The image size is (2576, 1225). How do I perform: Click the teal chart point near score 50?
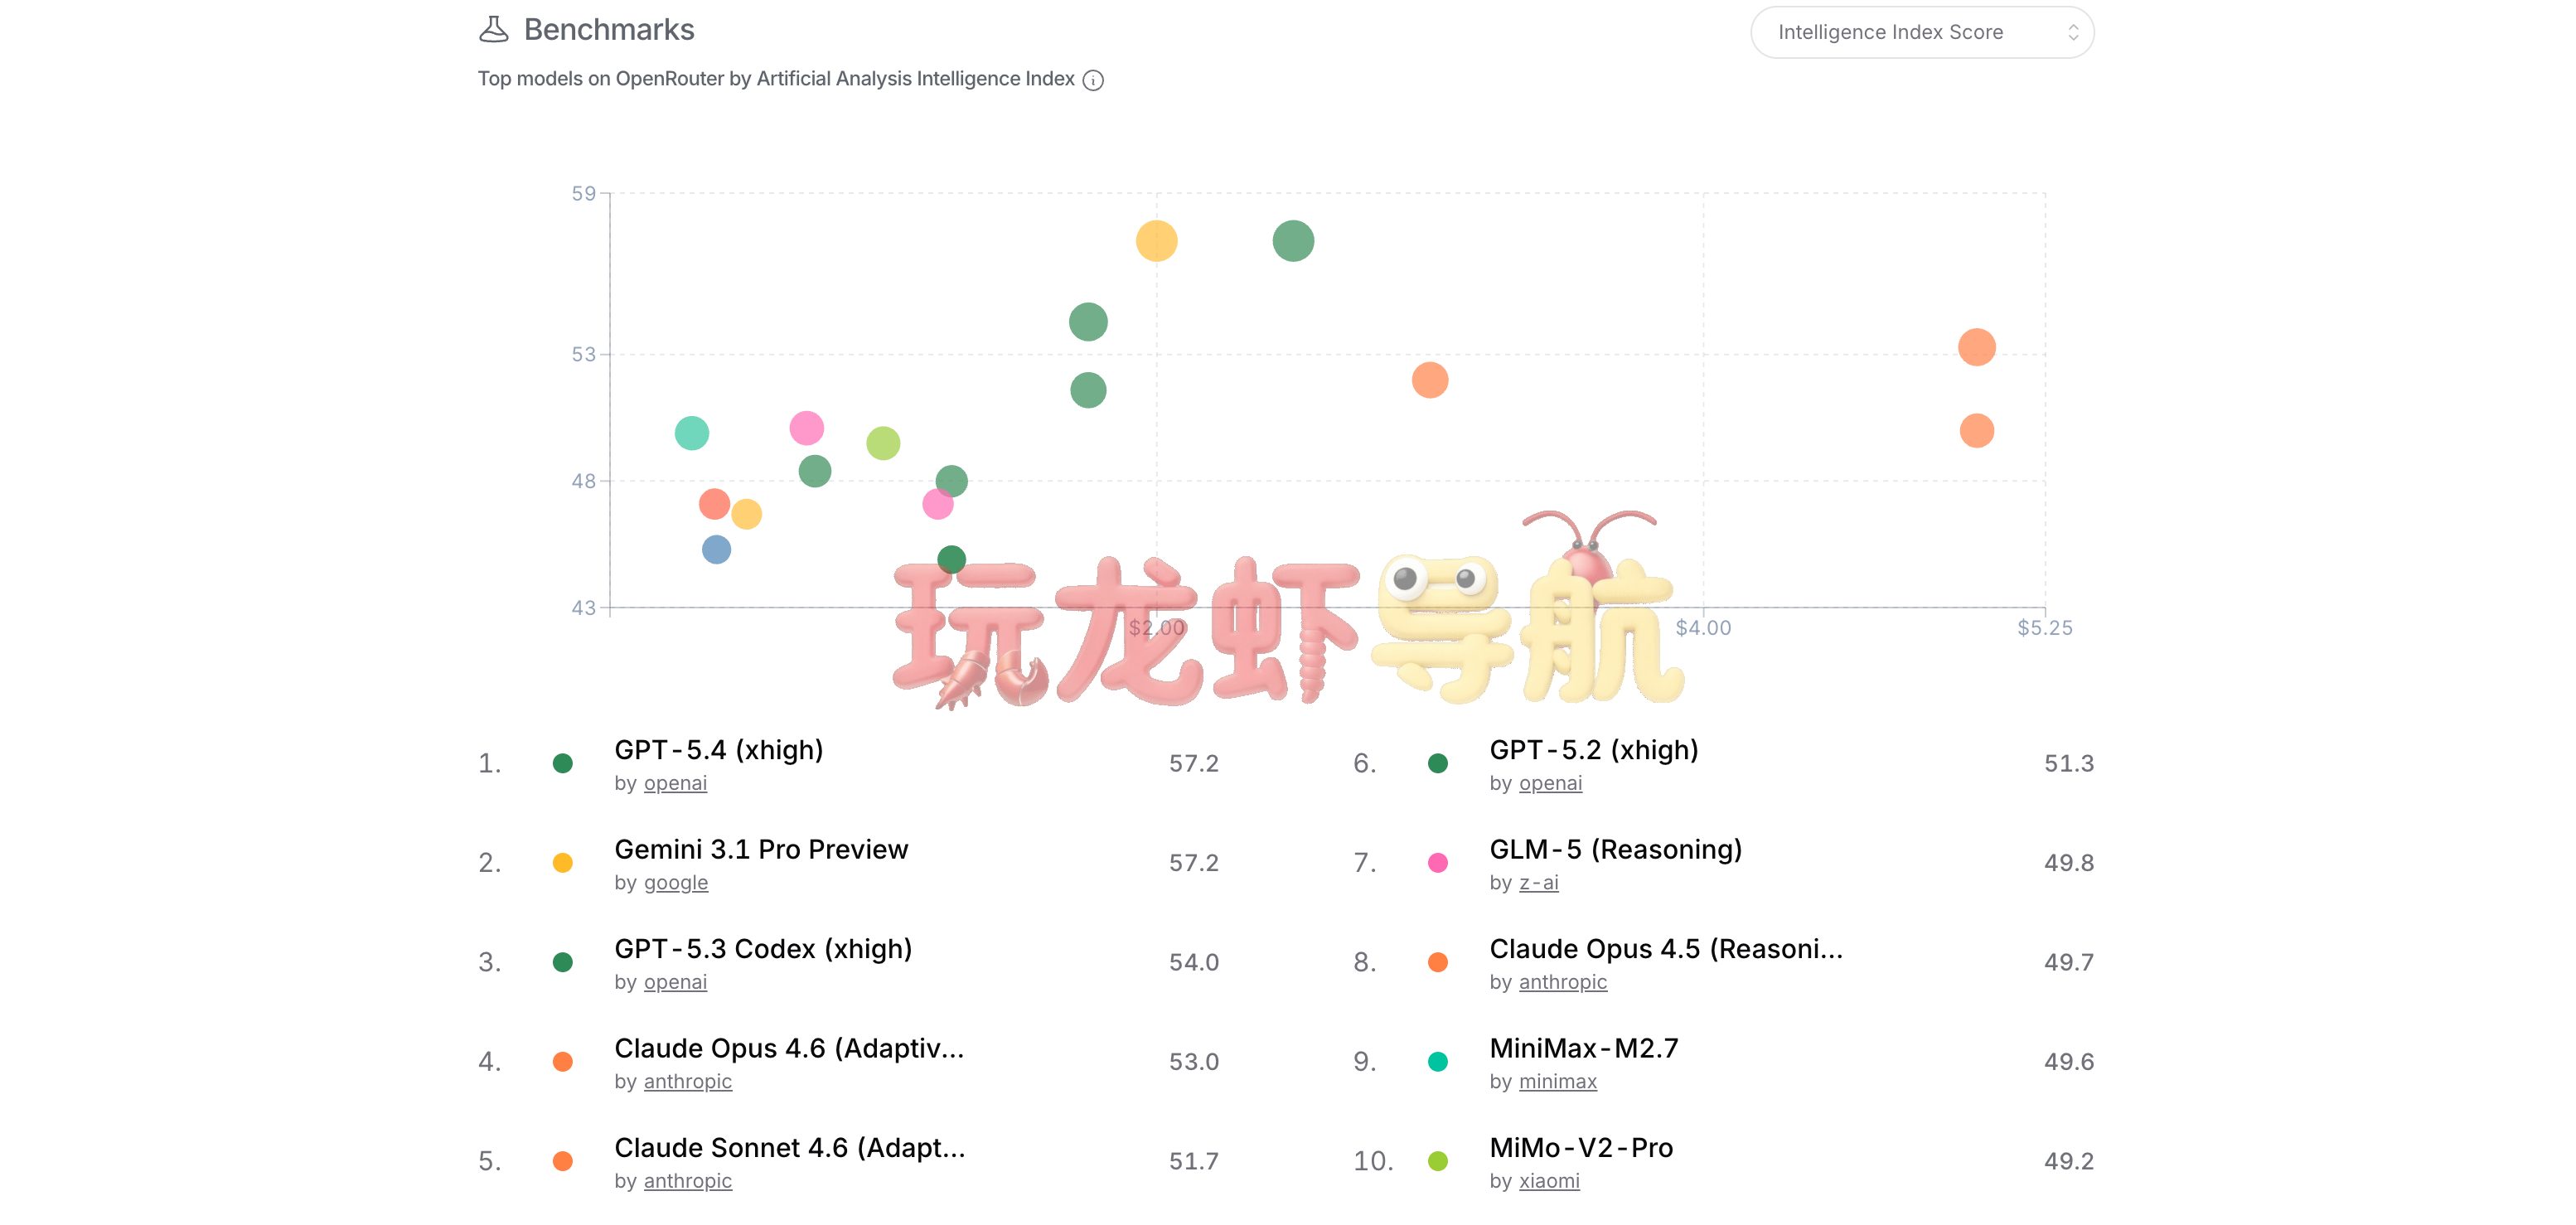[x=692, y=433]
